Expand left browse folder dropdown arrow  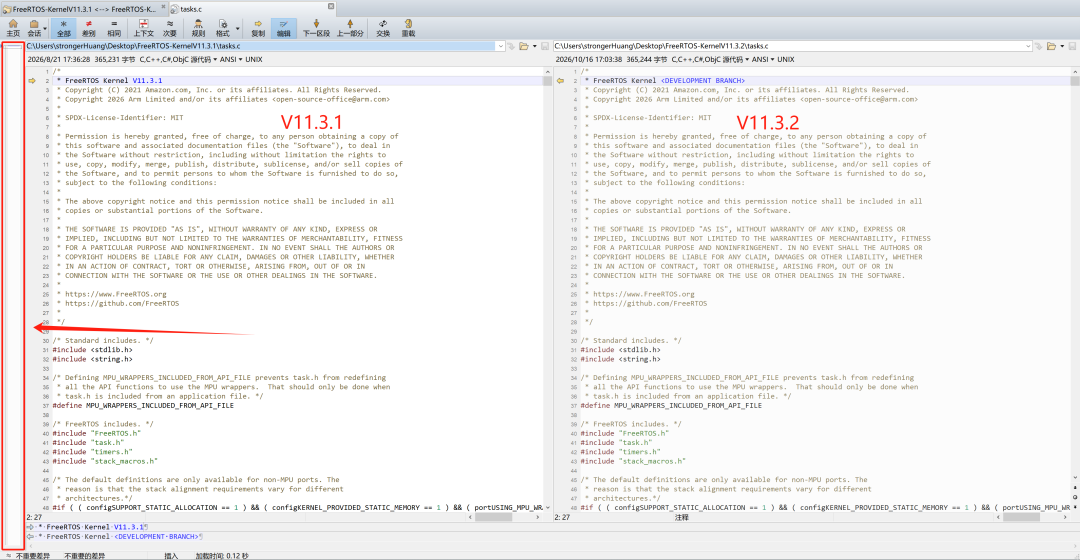(534, 46)
